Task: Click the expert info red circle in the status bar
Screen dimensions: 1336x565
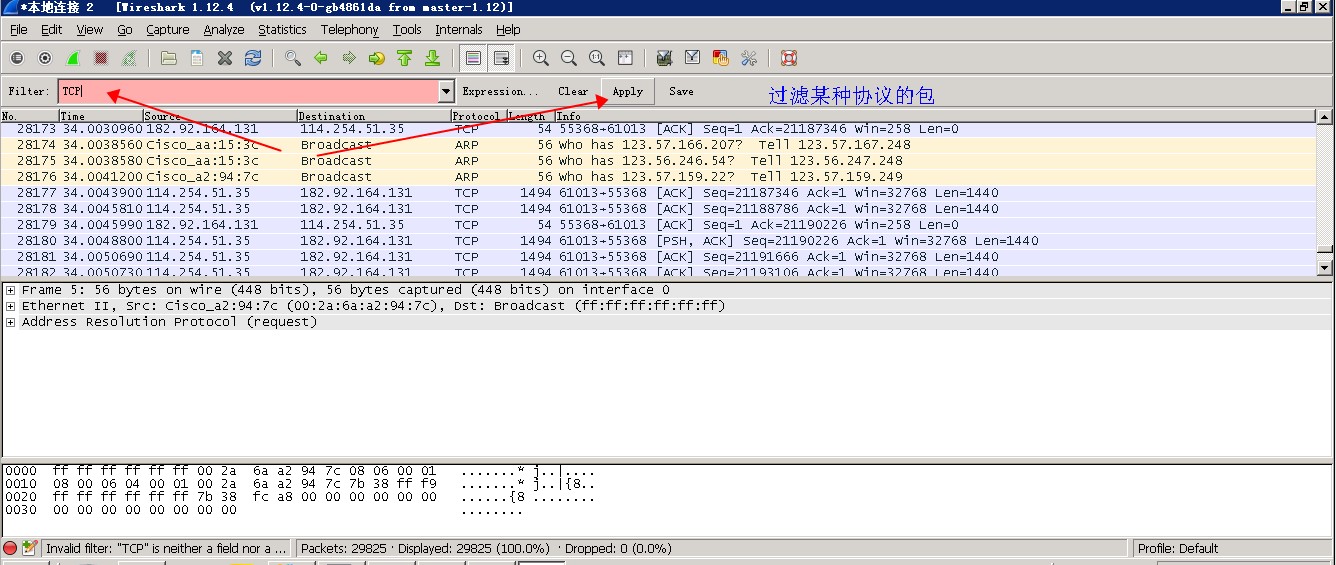Action: point(11,548)
